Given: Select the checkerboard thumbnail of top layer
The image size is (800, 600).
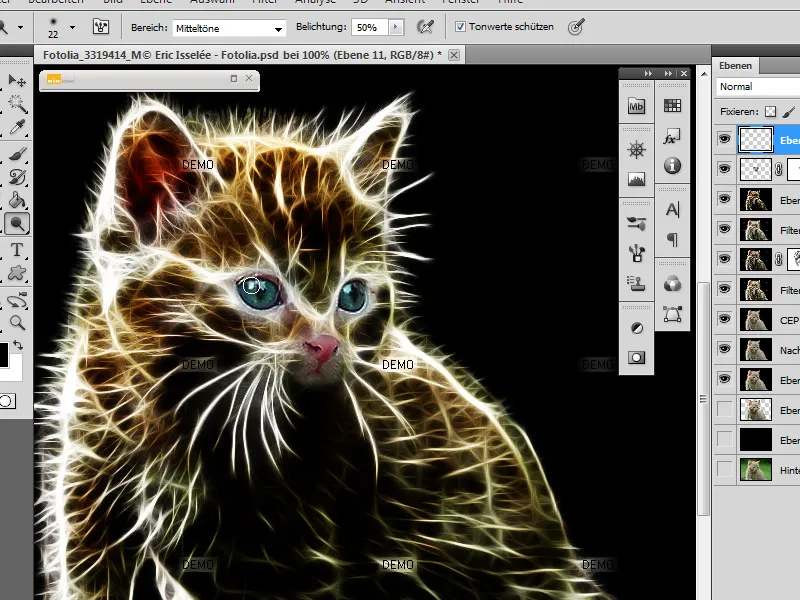Looking at the screenshot, I should point(756,139).
